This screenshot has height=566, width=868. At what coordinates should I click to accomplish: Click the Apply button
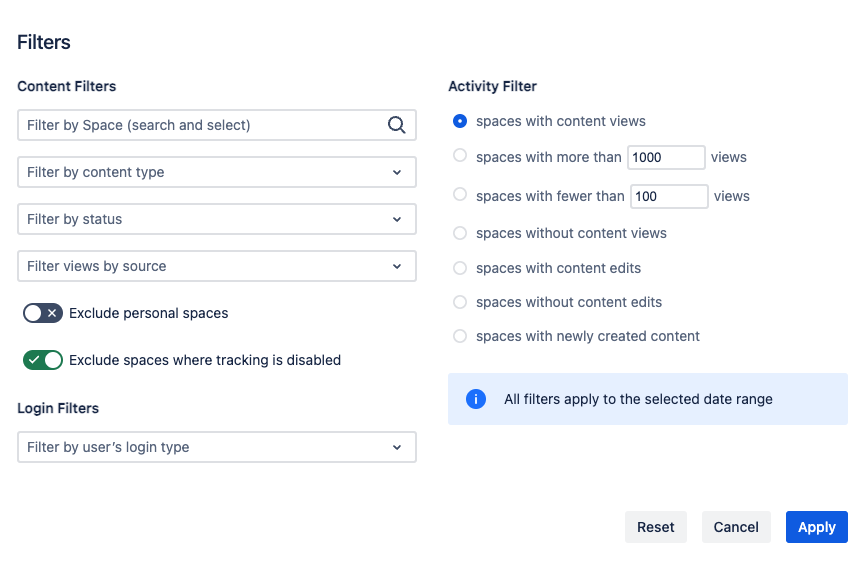tap(816, 527)
